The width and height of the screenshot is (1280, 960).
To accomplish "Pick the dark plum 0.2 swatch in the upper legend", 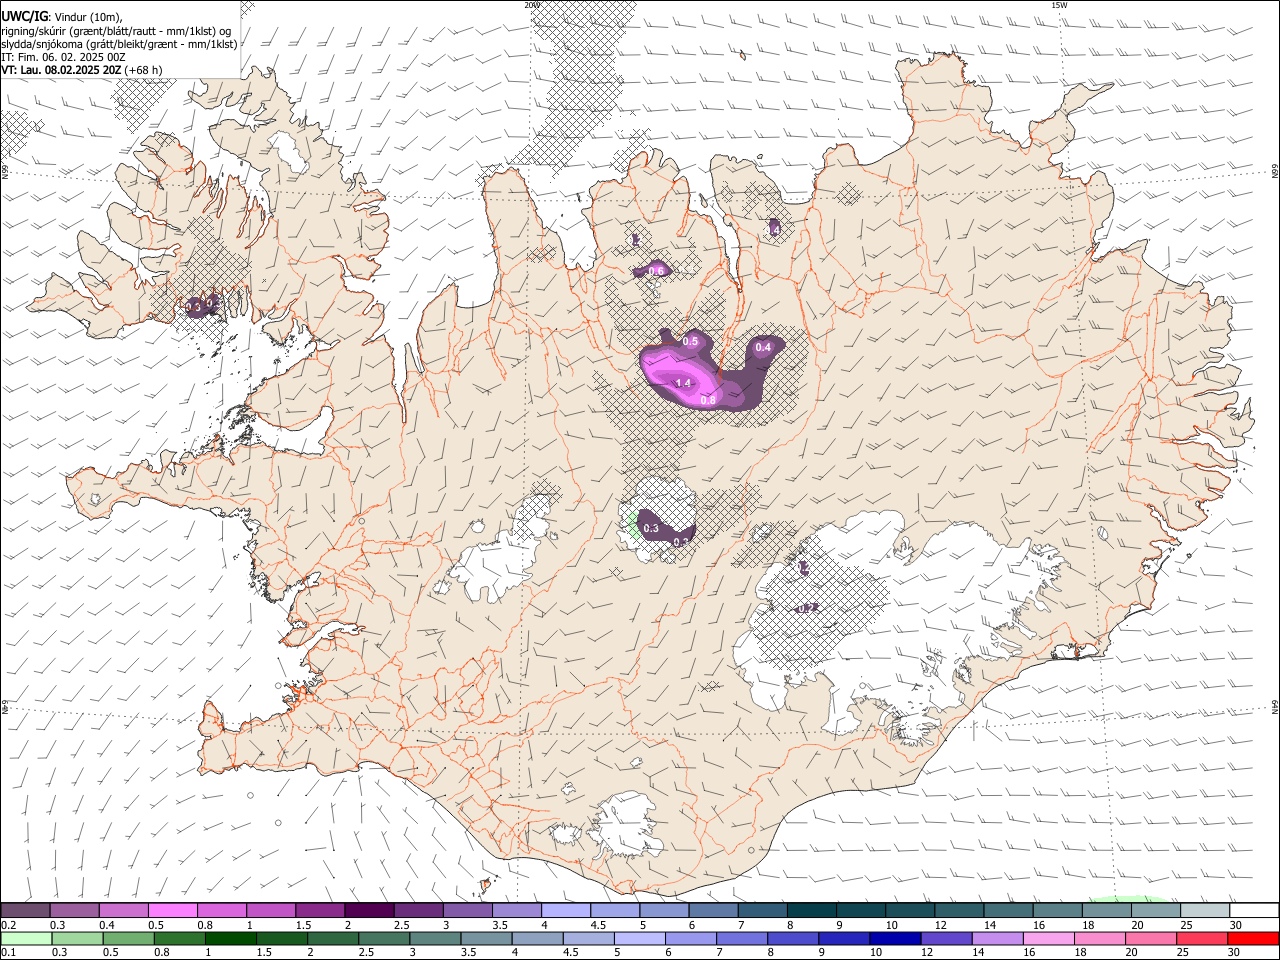I will point(25,910).
